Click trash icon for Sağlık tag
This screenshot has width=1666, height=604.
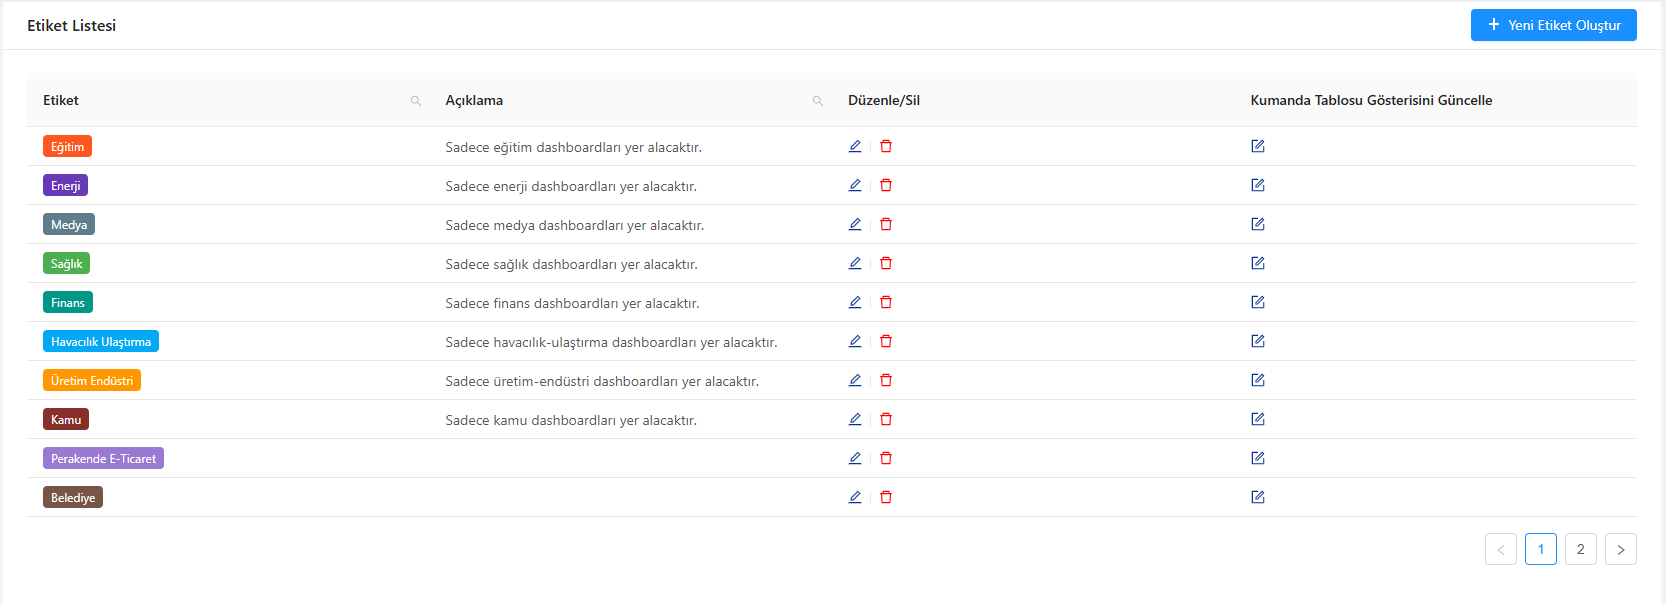click(x=886, y=263)
